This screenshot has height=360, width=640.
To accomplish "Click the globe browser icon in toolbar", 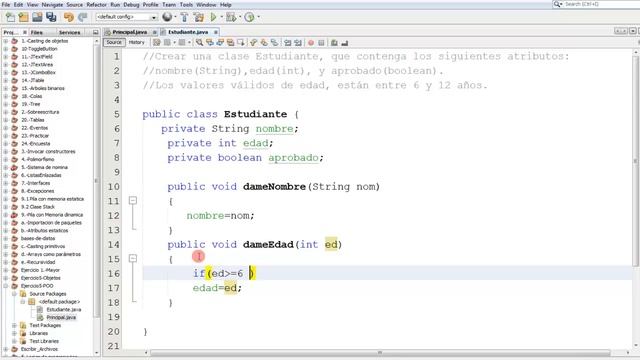I will (167, 17).
